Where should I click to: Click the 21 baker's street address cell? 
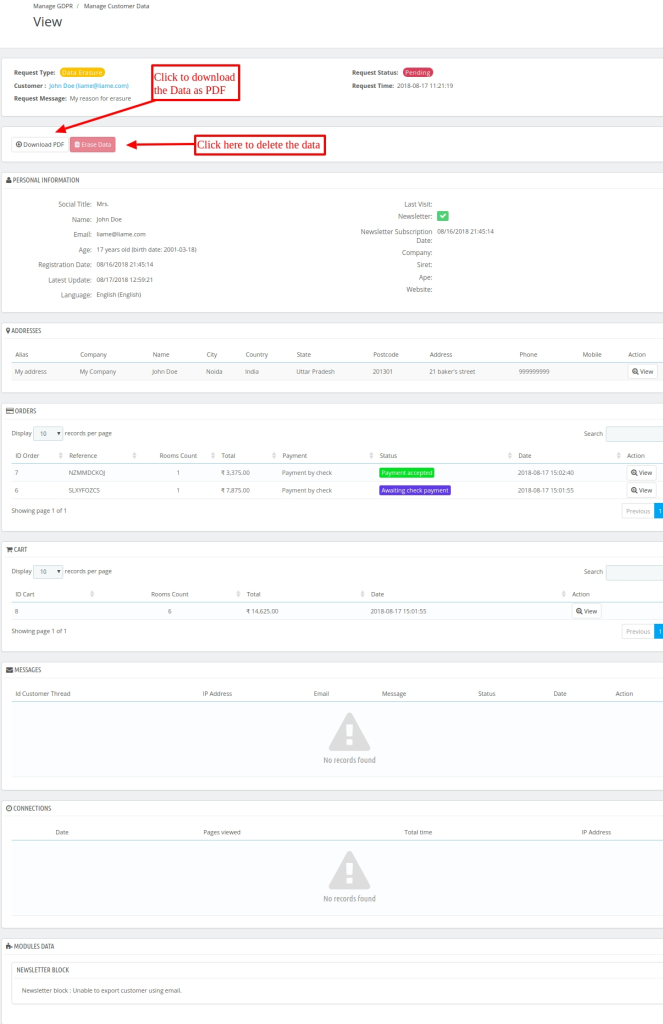(452, 372)
